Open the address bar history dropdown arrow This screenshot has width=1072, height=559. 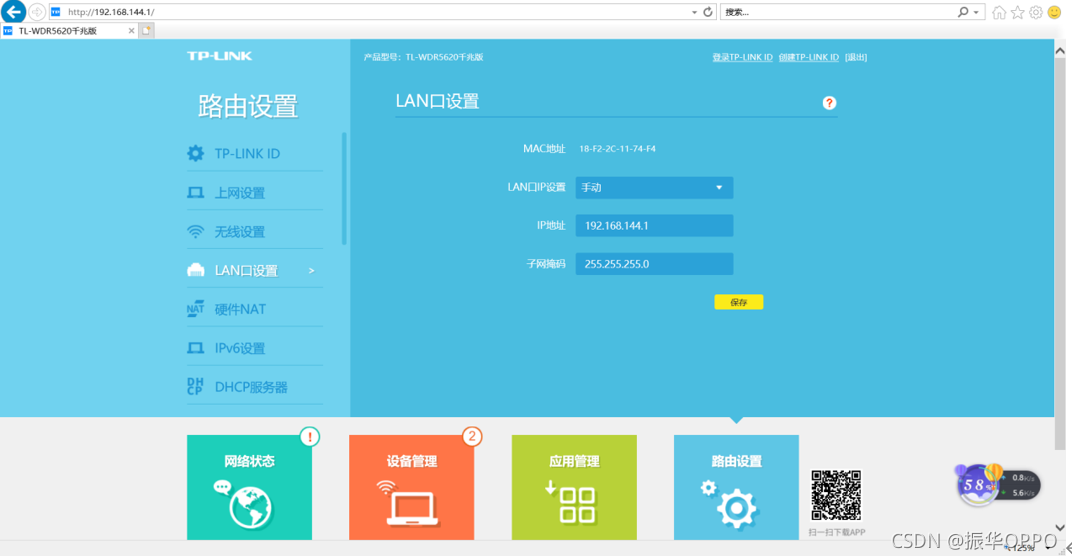(x=694, y=12)
